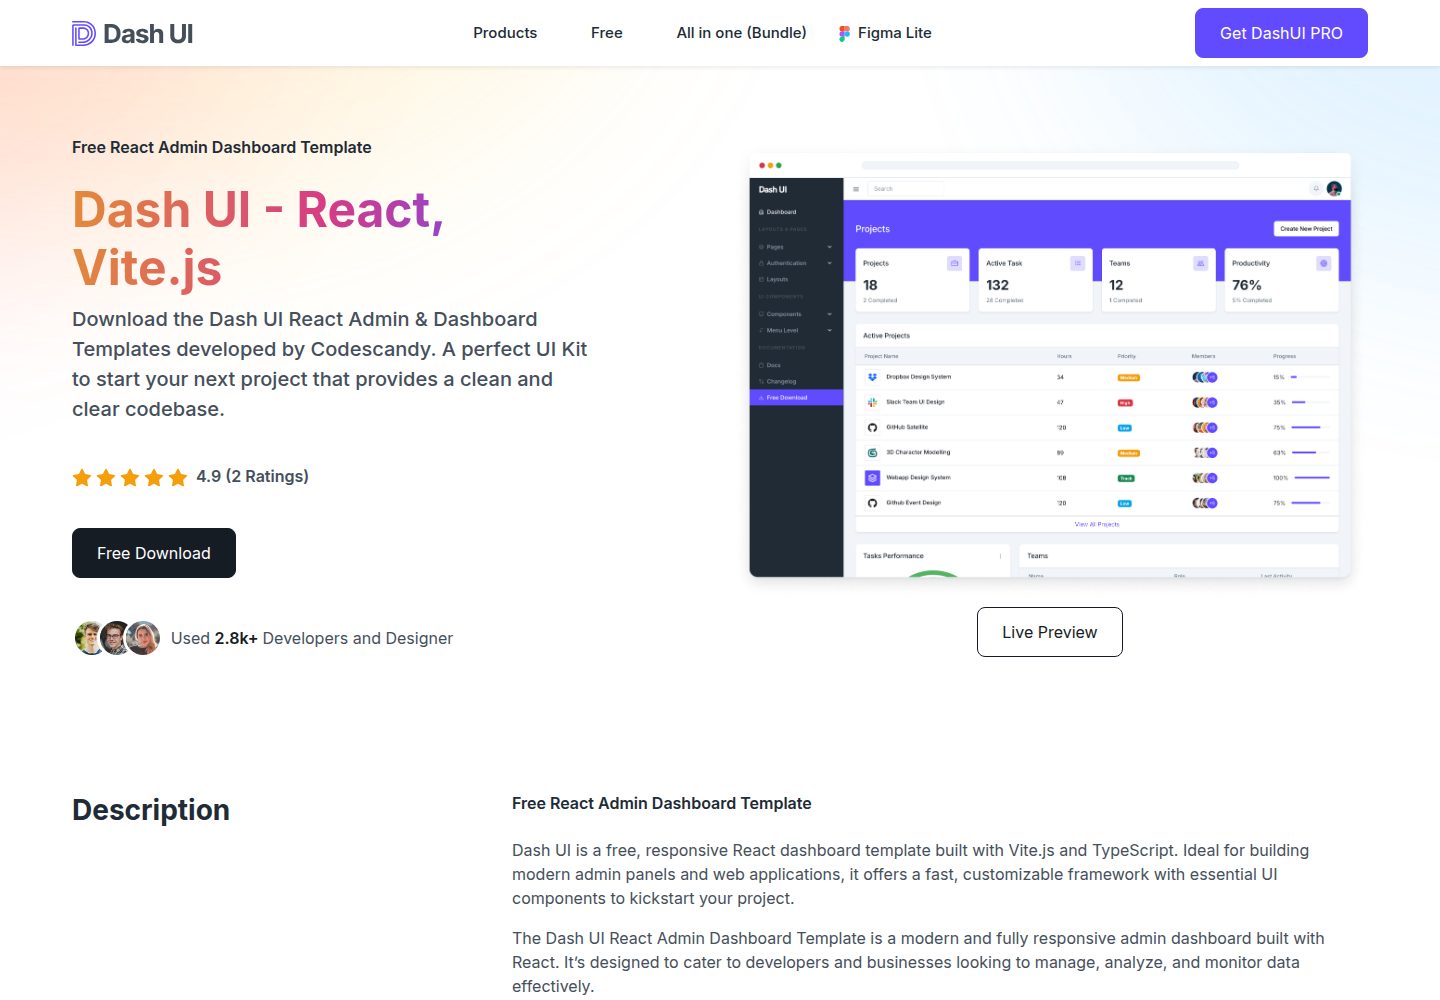Click the Used 2.8k+ Developers and Designer text

click(x=312, y=638)
